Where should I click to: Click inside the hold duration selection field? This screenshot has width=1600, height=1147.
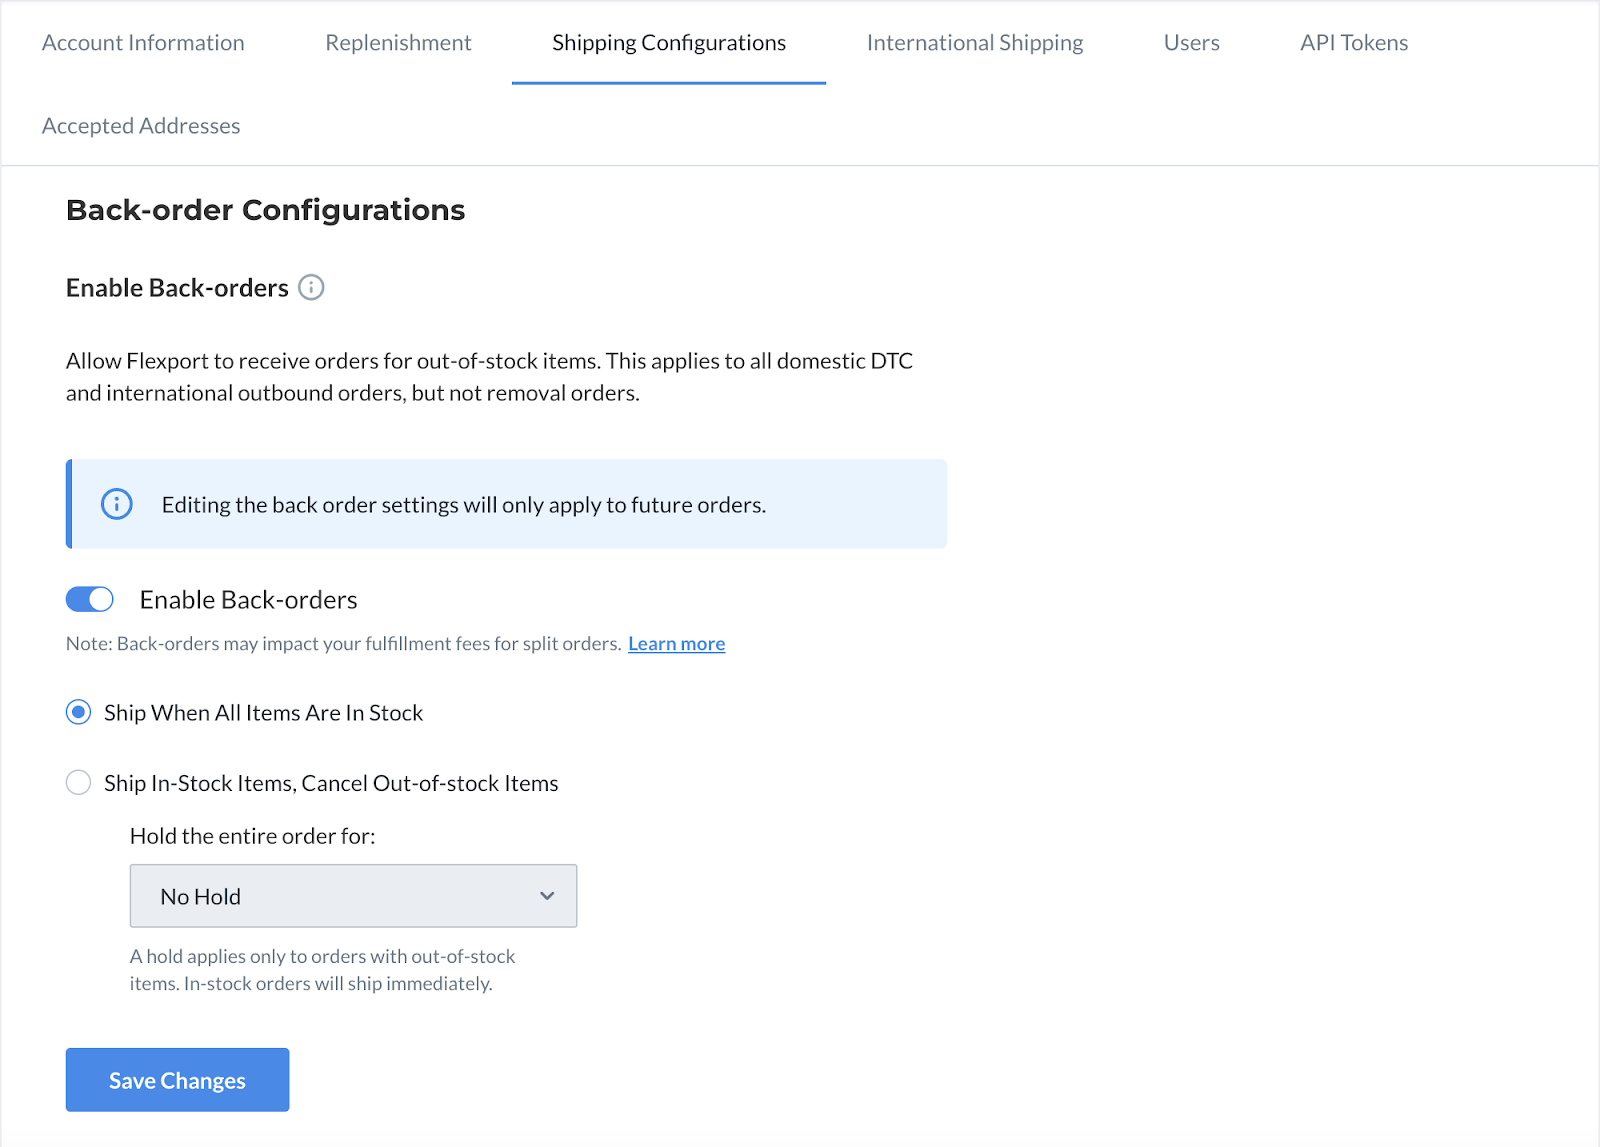[x=300, y=896]
